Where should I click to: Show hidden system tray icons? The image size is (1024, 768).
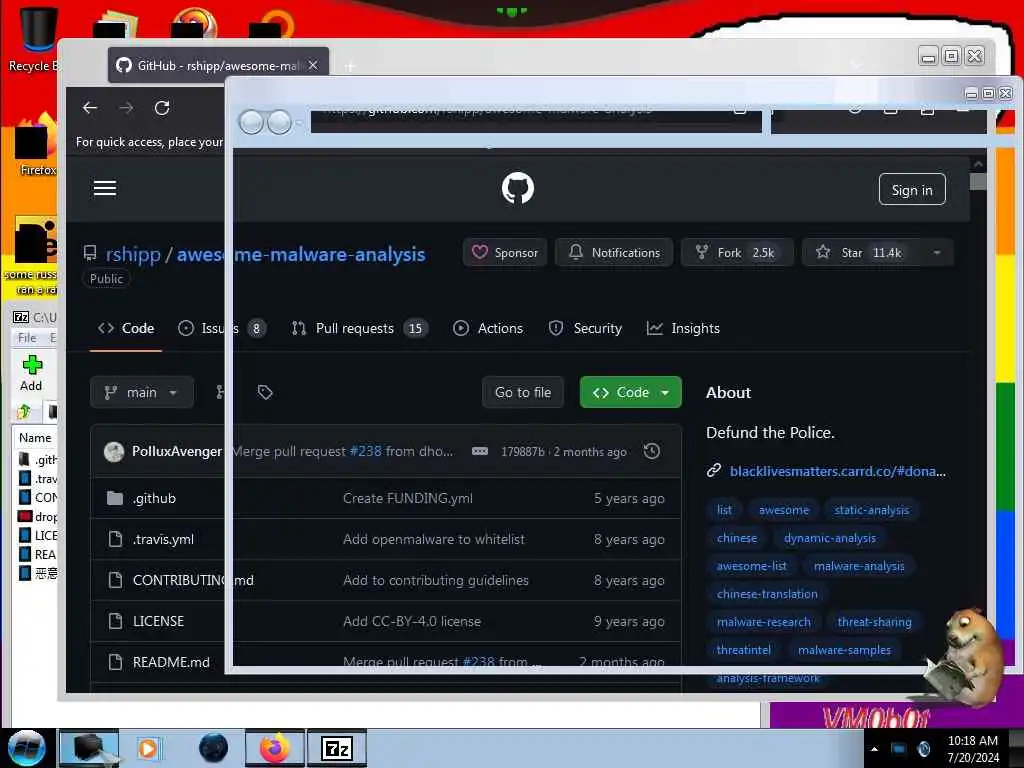click(x=874, y=749)
